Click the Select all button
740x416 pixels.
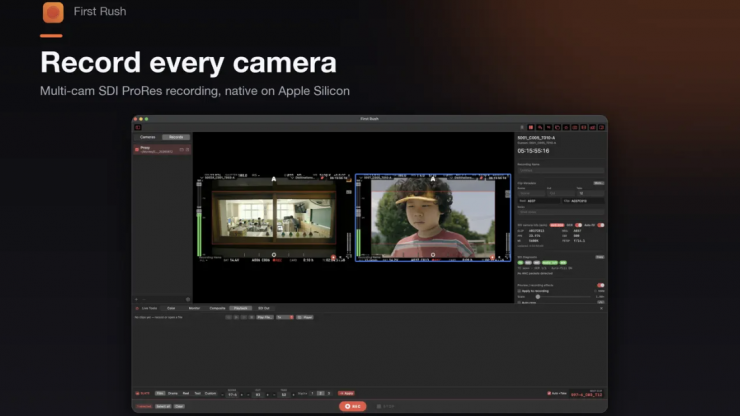[x=163, y=407]
